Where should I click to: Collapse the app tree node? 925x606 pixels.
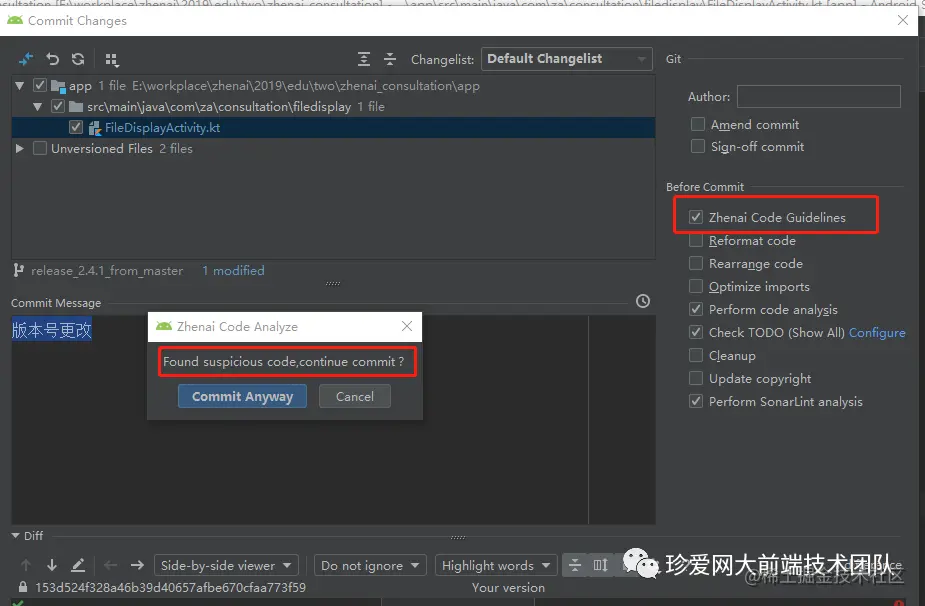[x=19, y=86]
